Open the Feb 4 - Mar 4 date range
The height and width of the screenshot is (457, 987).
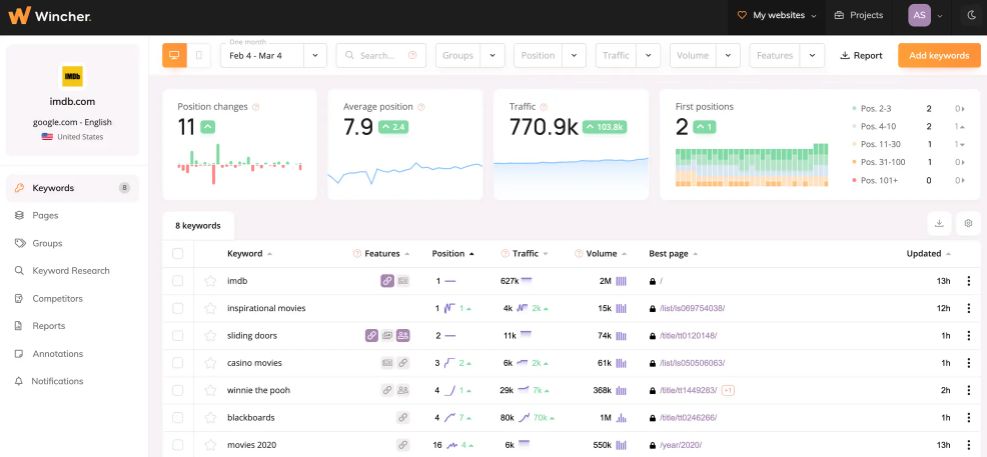(x=273, y=55)
